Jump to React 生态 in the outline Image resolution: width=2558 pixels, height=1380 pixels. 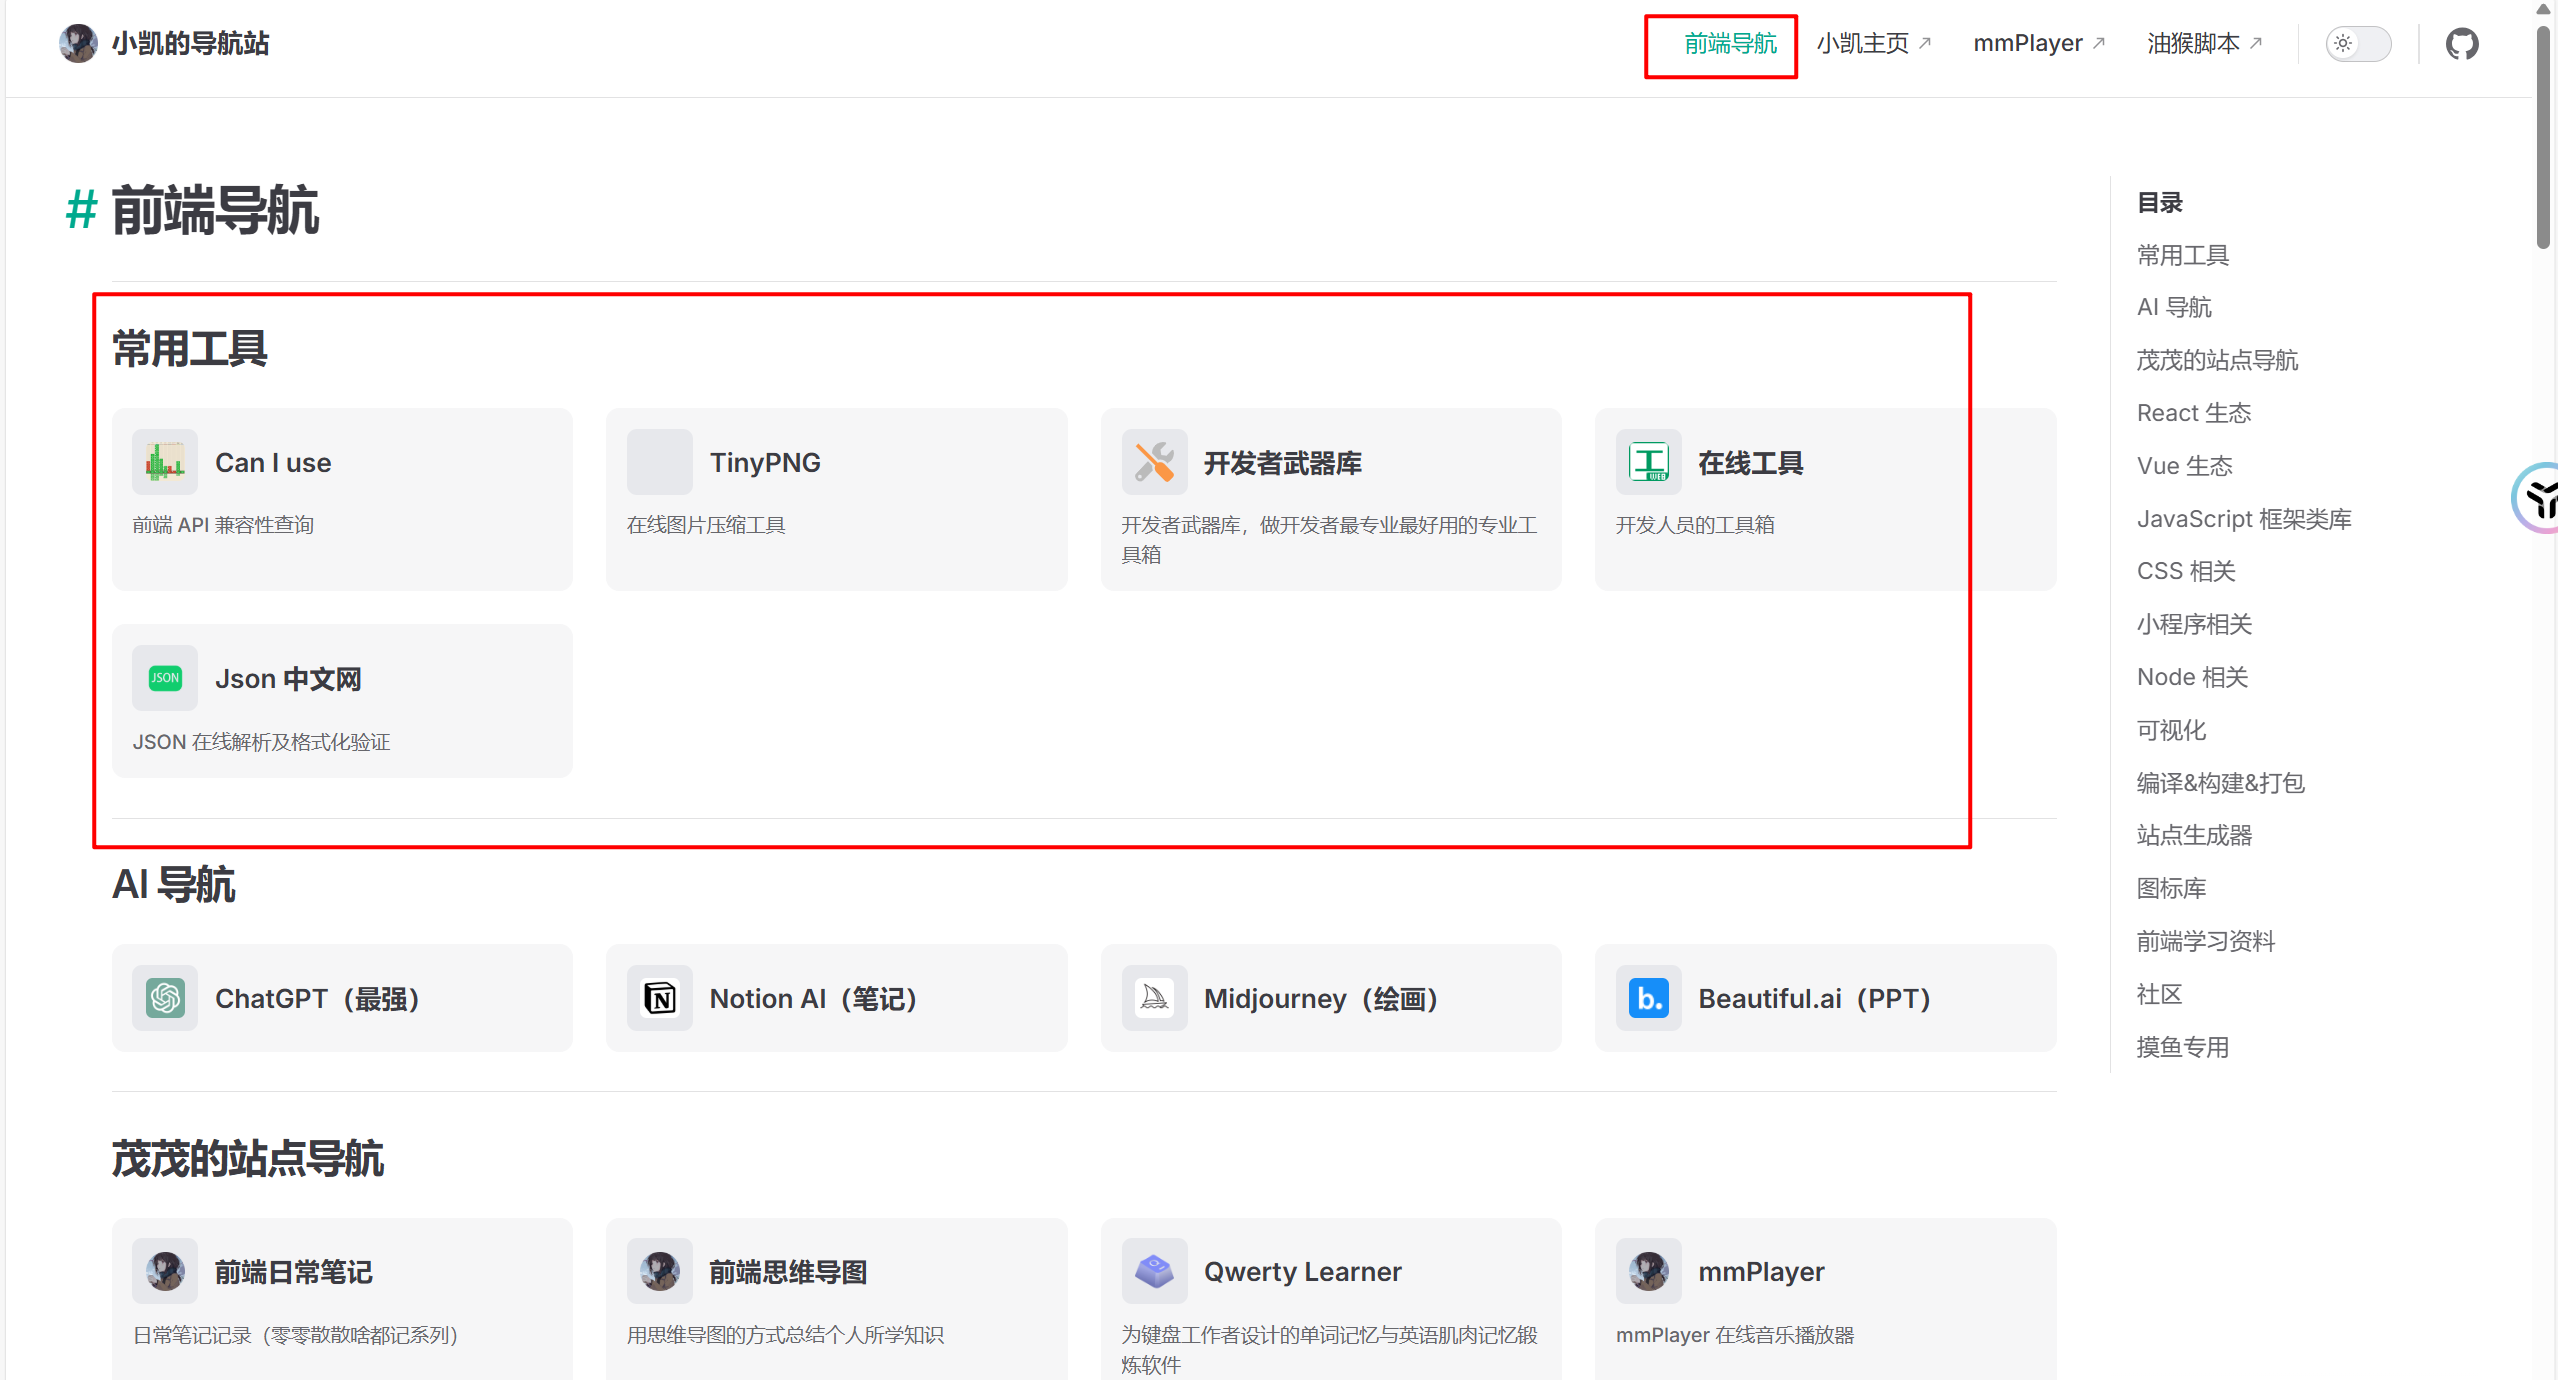tap(2193, 413)
